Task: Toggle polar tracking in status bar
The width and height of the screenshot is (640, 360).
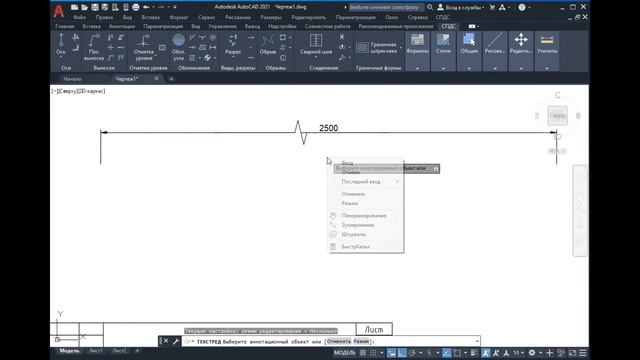Action: click(412, 353)
